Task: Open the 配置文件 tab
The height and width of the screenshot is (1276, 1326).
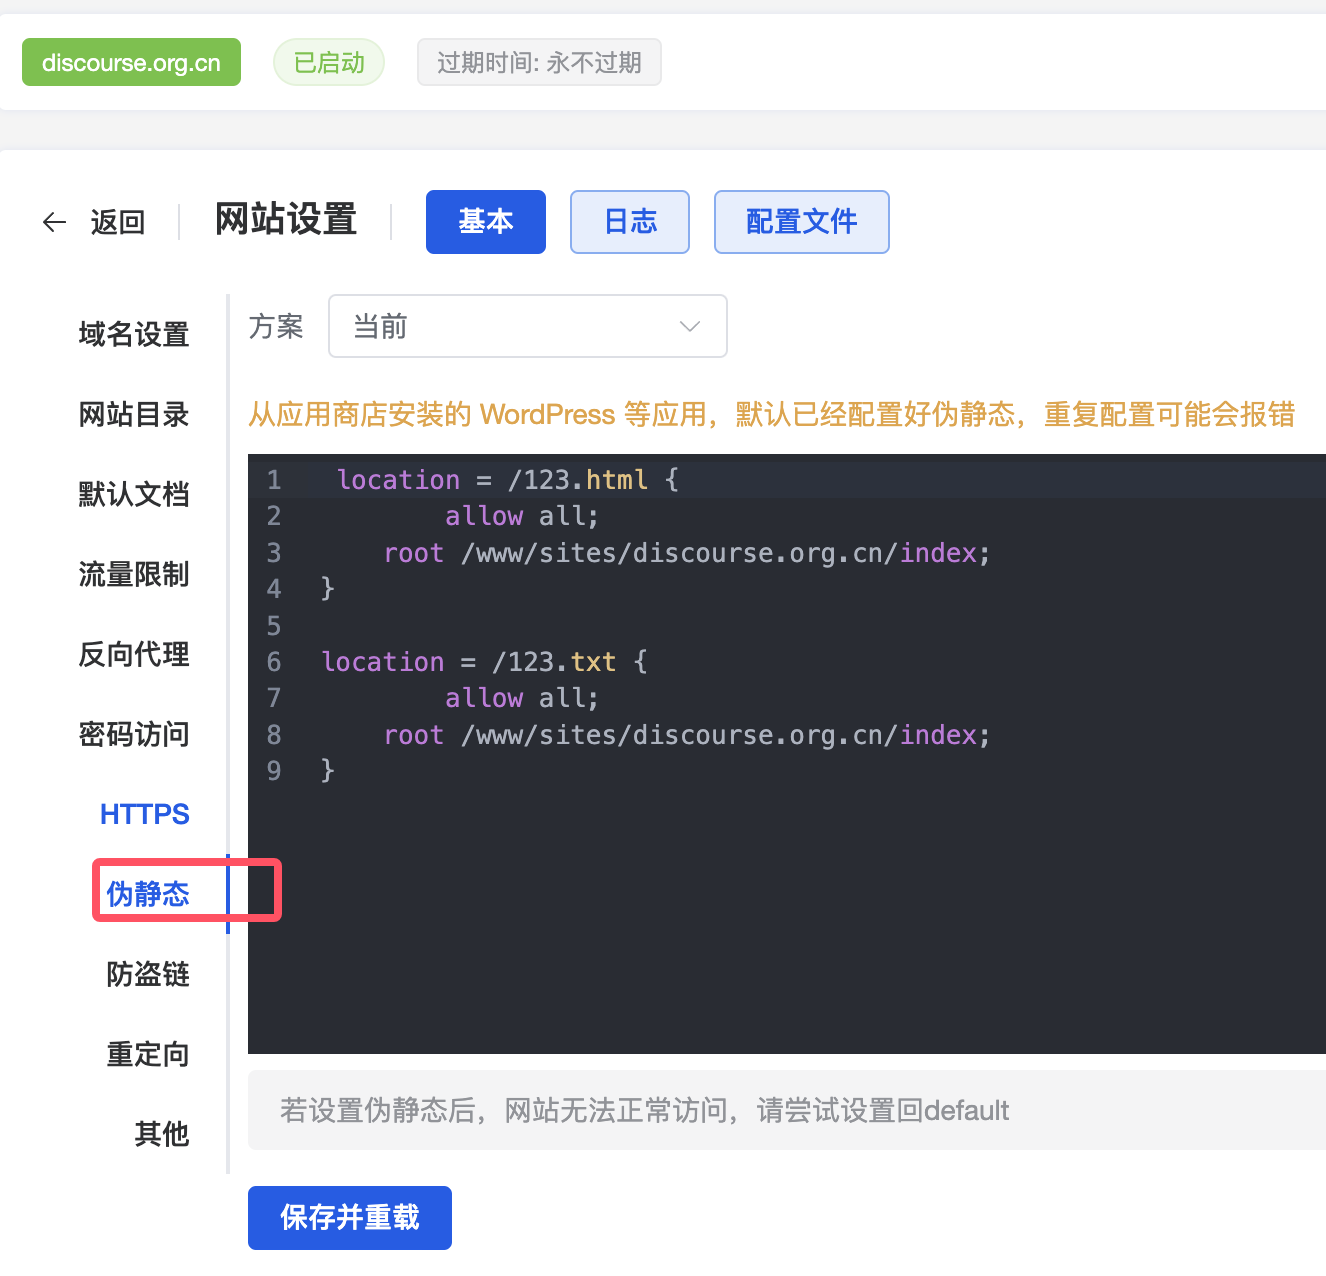Action: click(801, 222)
